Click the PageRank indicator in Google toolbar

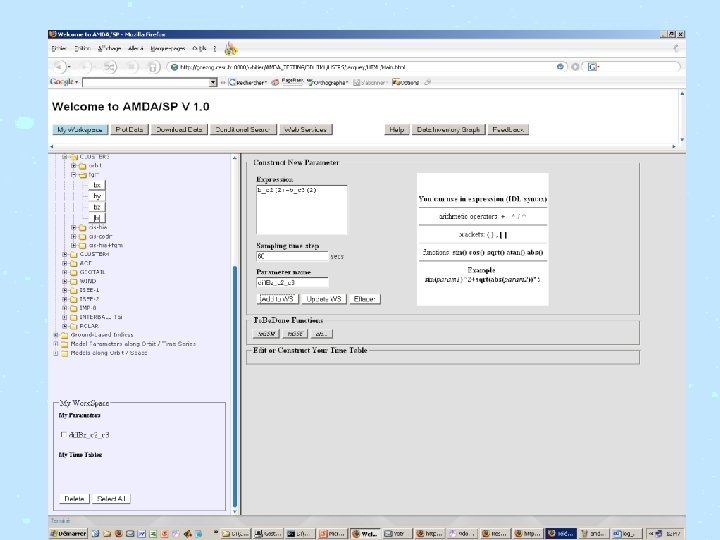pyautogui.click(x=292, y=82)
